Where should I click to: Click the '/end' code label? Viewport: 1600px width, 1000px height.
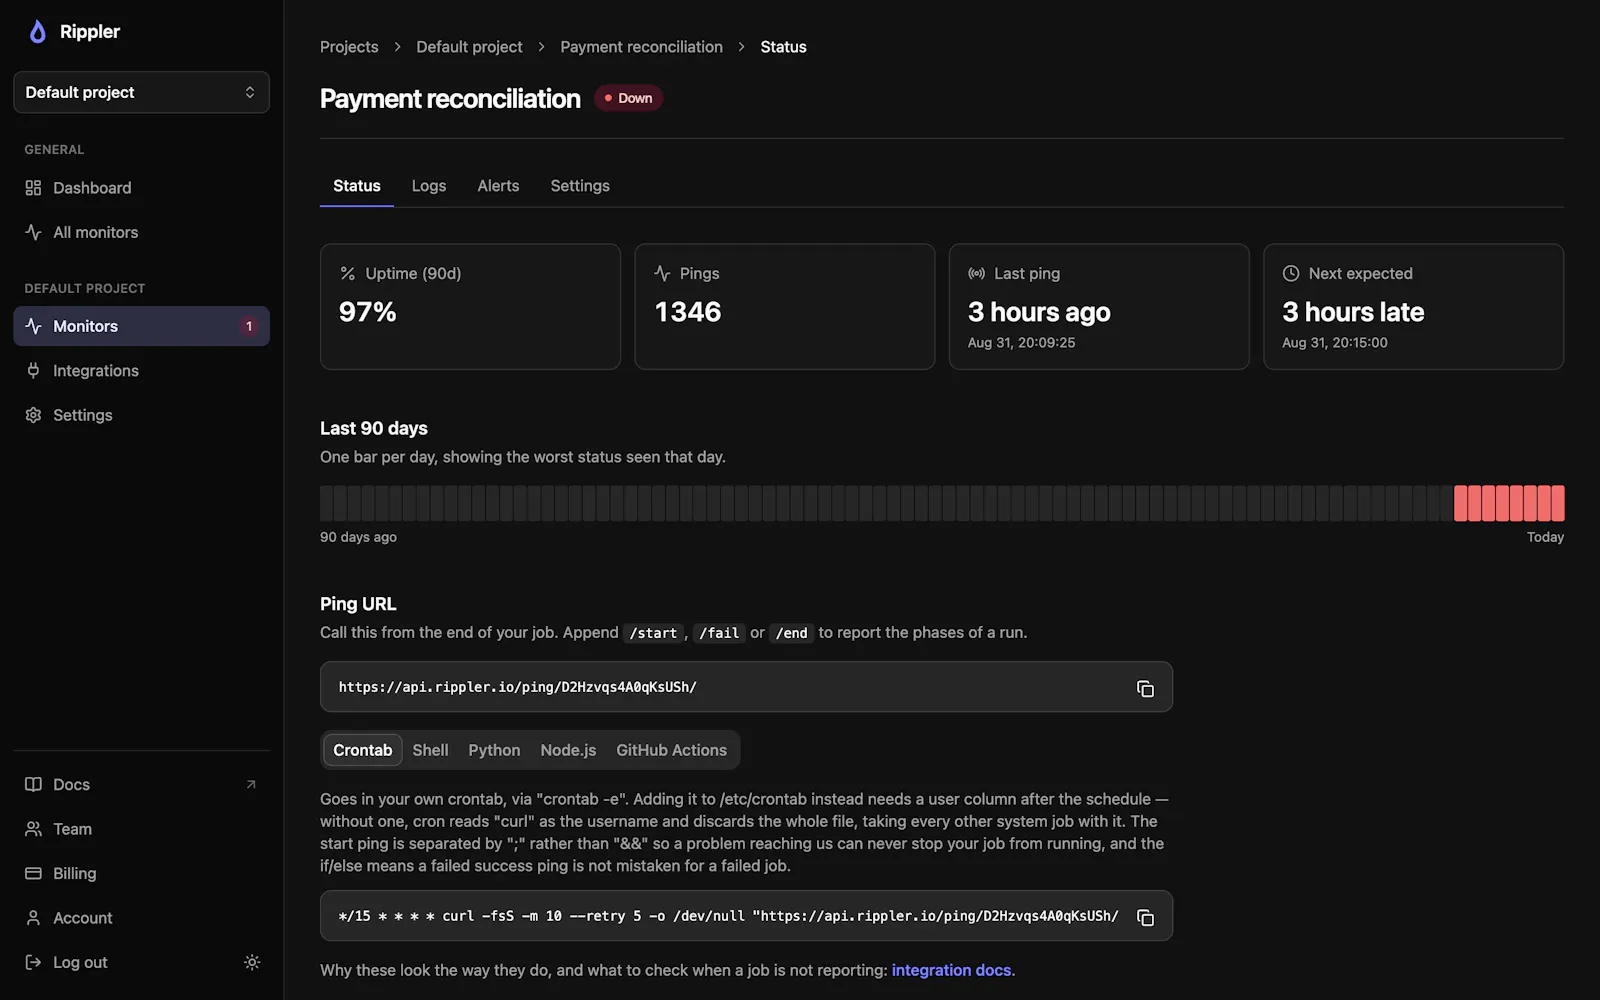tap(791, 633)
